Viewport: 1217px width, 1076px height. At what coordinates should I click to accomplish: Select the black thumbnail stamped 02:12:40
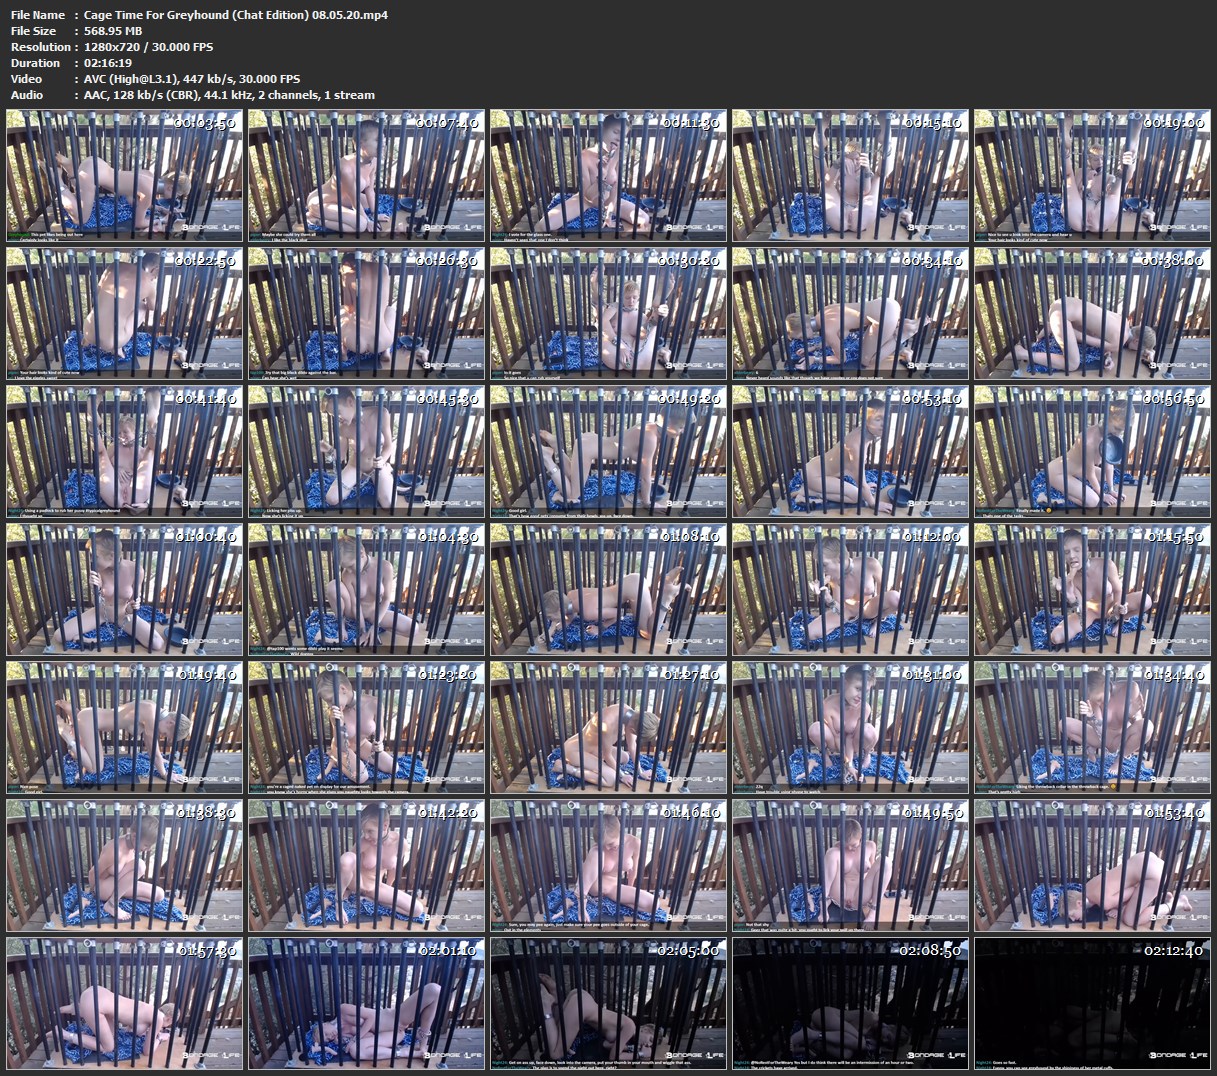pyautogui.click(x=1092, y=1003)
